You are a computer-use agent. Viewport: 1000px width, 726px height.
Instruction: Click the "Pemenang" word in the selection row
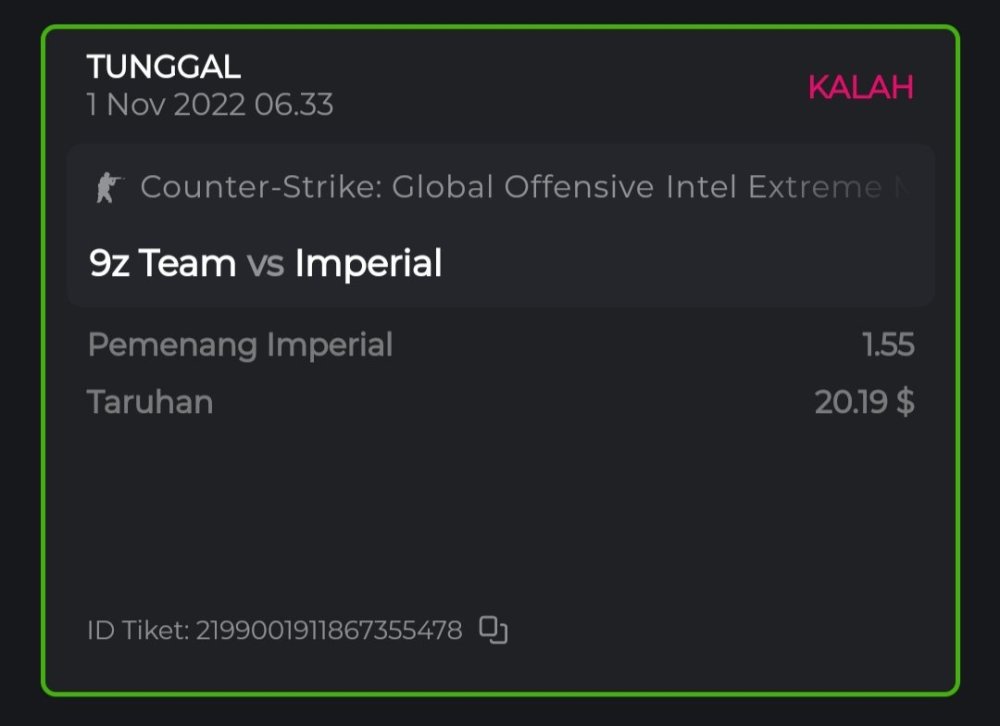173,345
